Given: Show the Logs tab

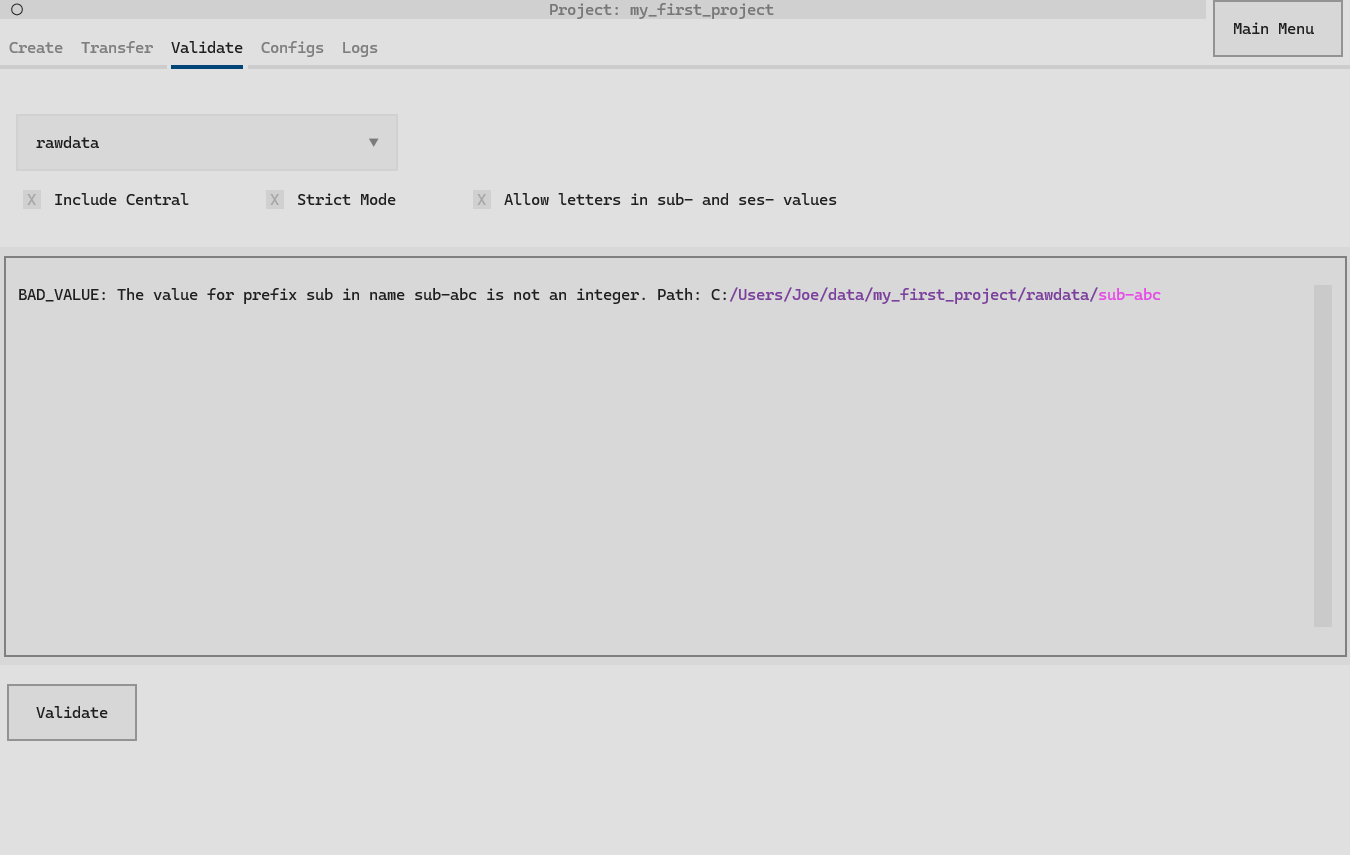Looking at the screenshot, I should coord(359,48).
